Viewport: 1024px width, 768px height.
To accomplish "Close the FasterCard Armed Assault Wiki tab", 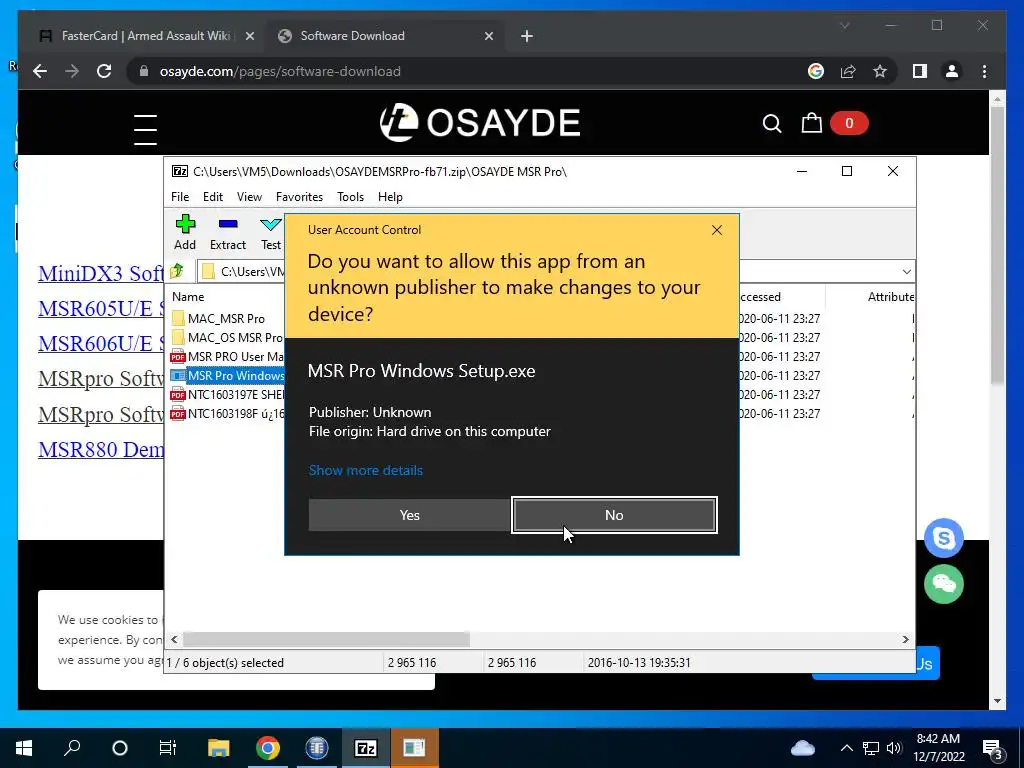I will point(249,36).
